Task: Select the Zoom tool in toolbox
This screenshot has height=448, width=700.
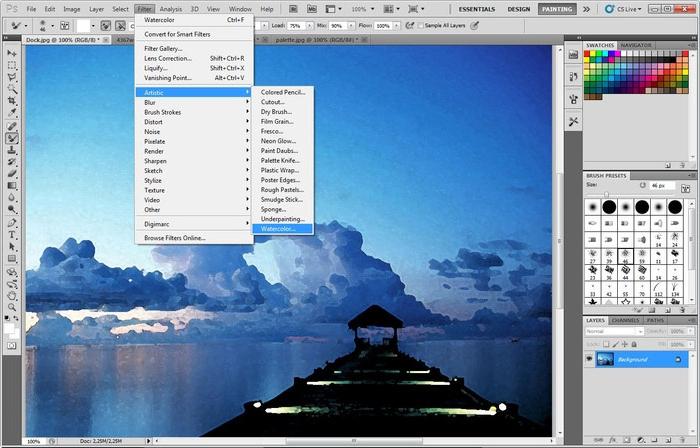Action: (x=12, y=307)
